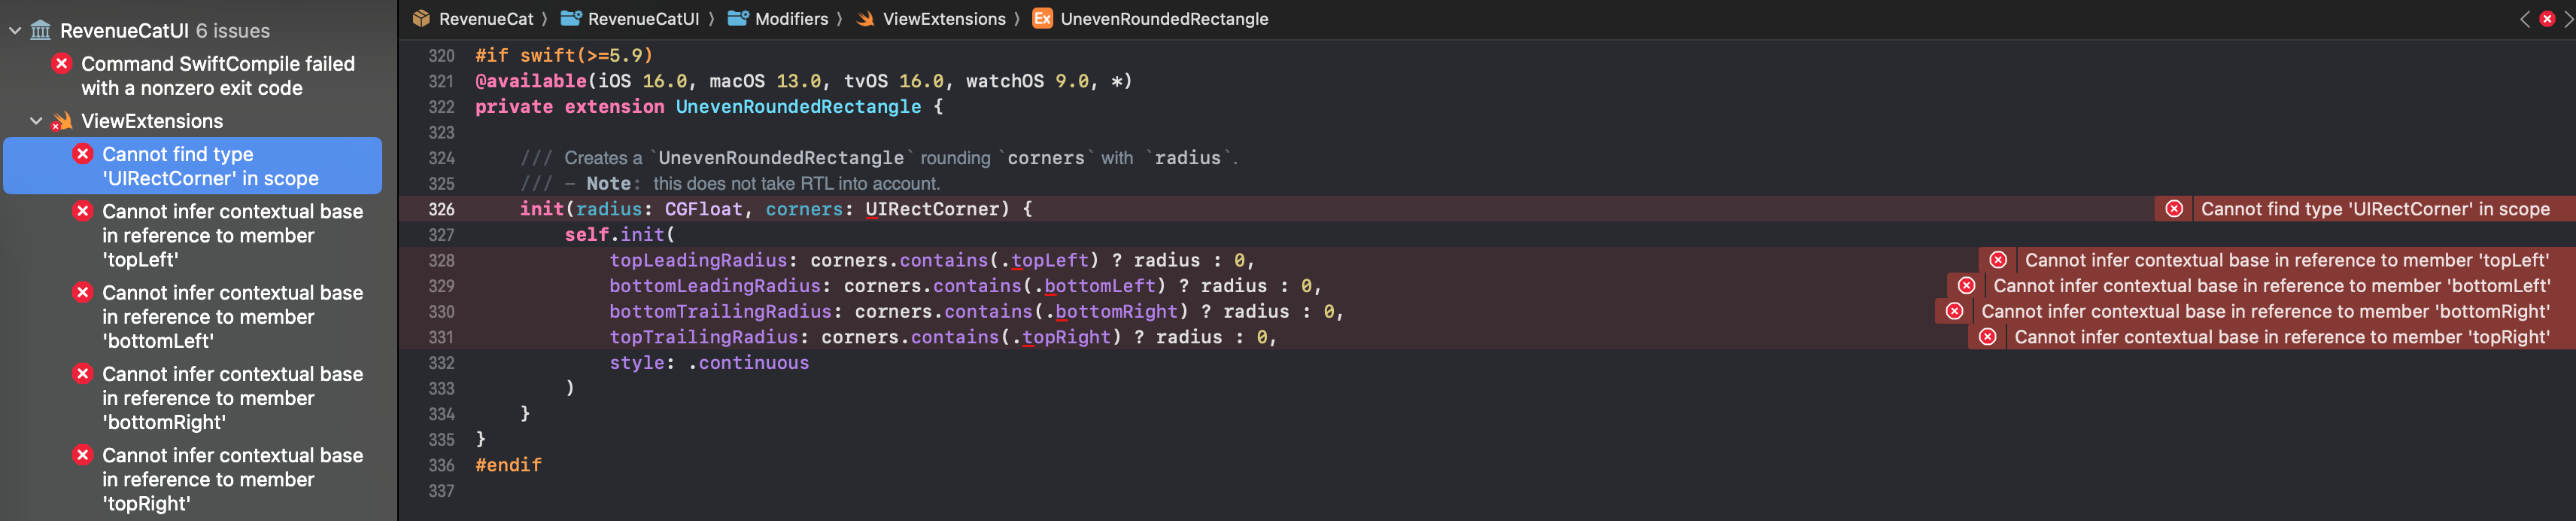
Task: Open Modifiers folder in the jump bar
Action: point(791,19)
